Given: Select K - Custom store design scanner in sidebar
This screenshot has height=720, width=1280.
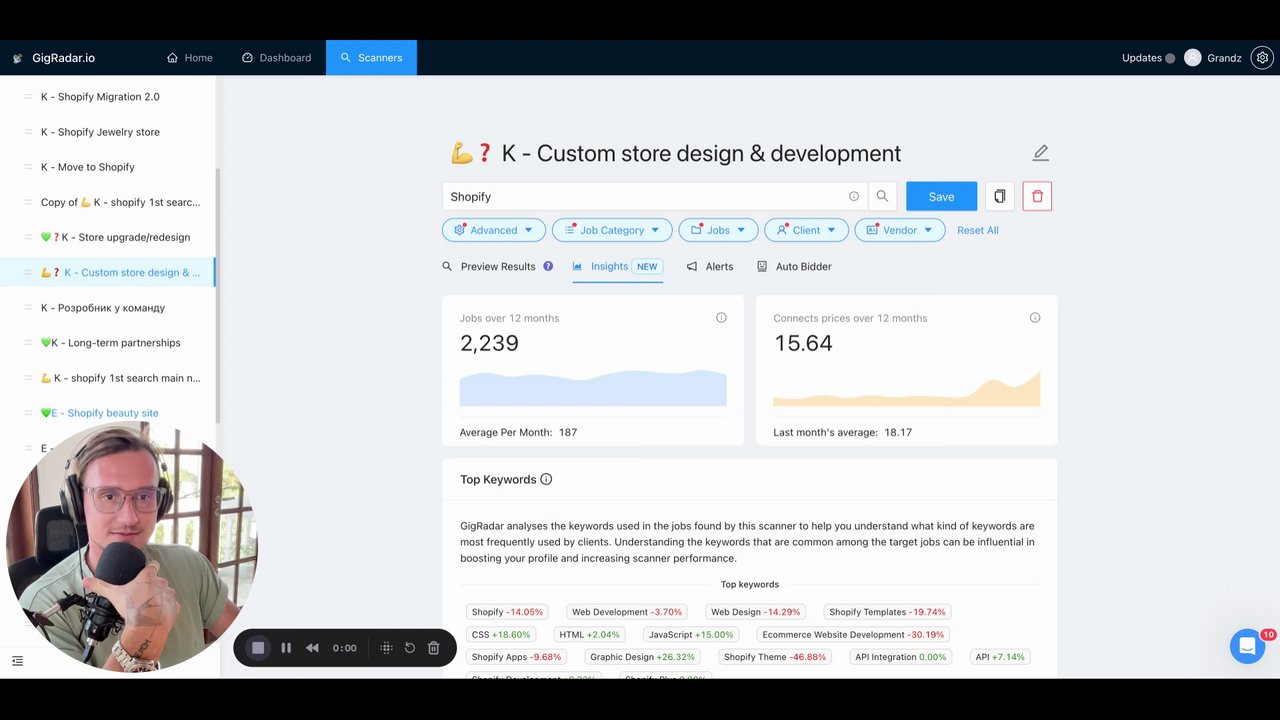Looking at the screenshot, I should click(108, 272).
